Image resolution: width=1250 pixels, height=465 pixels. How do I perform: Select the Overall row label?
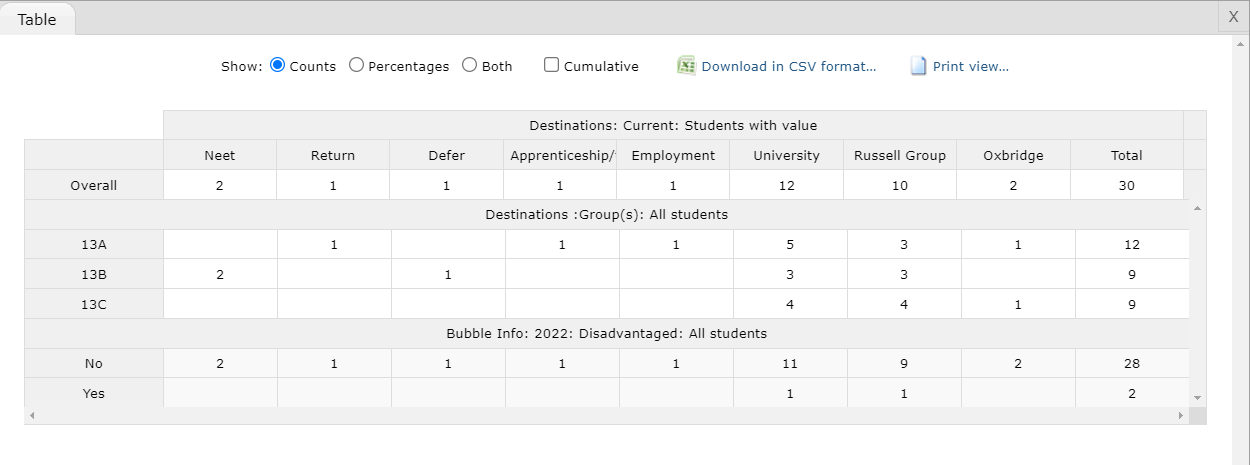point(94,185)
